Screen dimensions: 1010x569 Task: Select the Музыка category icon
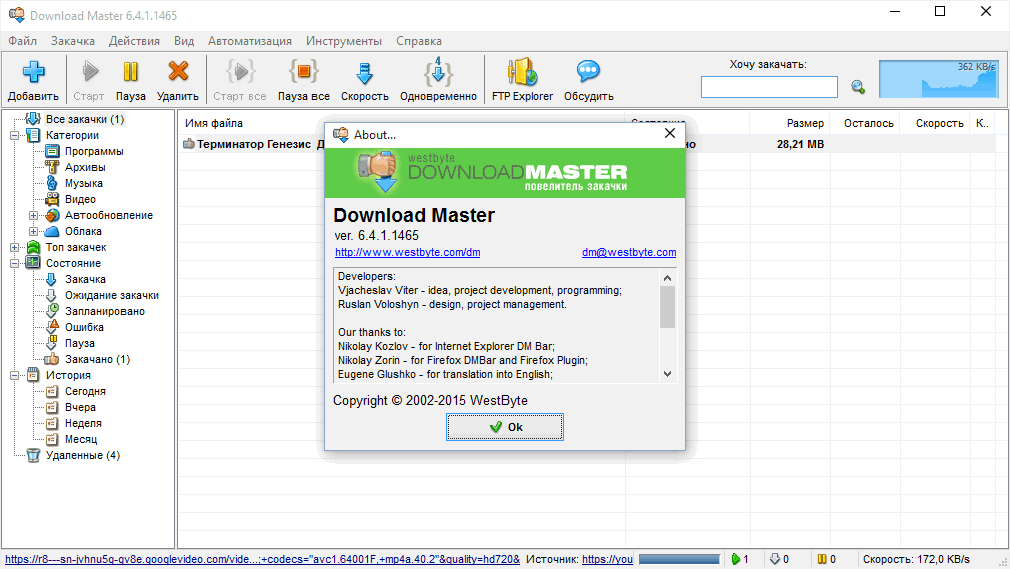[x=52, y=183]
